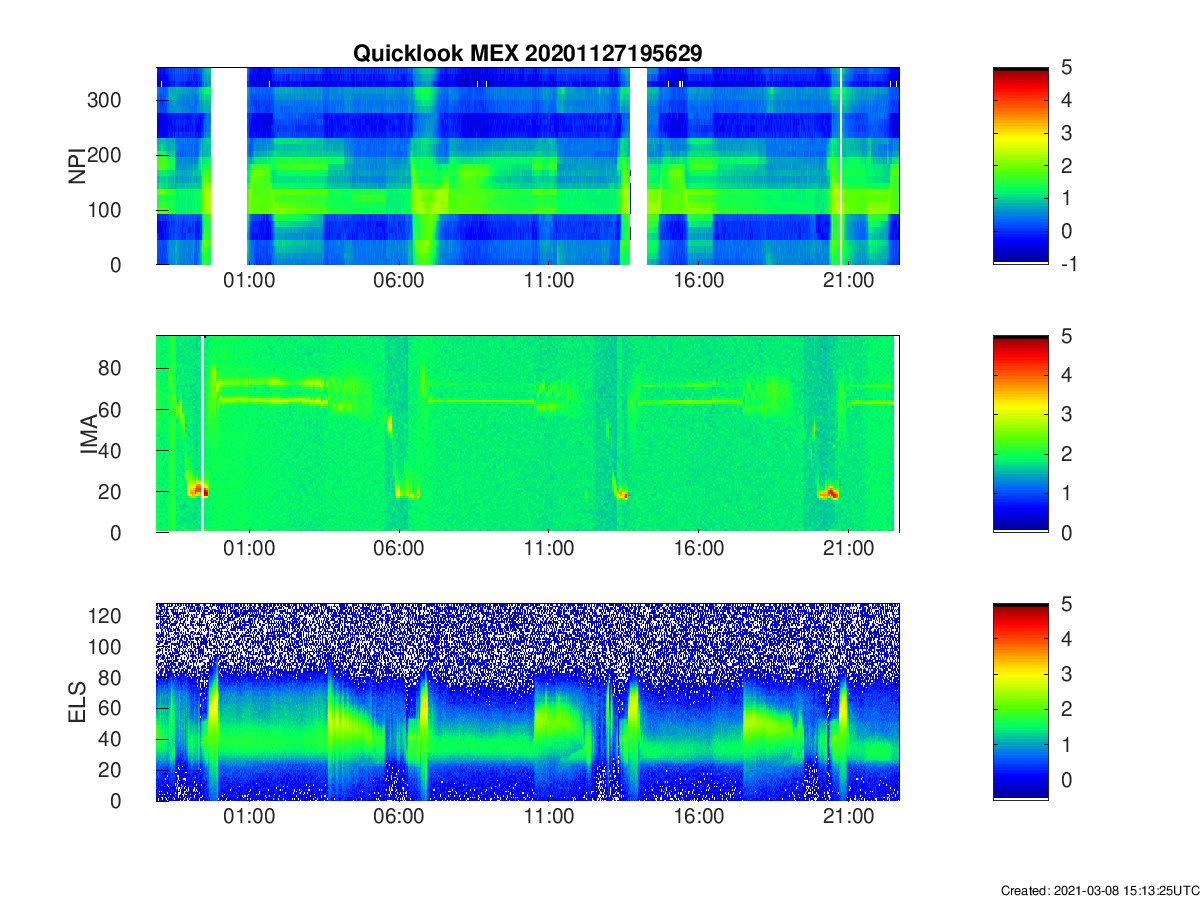
Task: Click inside the ELS spectrogram panel
Action: coord(528,702)
